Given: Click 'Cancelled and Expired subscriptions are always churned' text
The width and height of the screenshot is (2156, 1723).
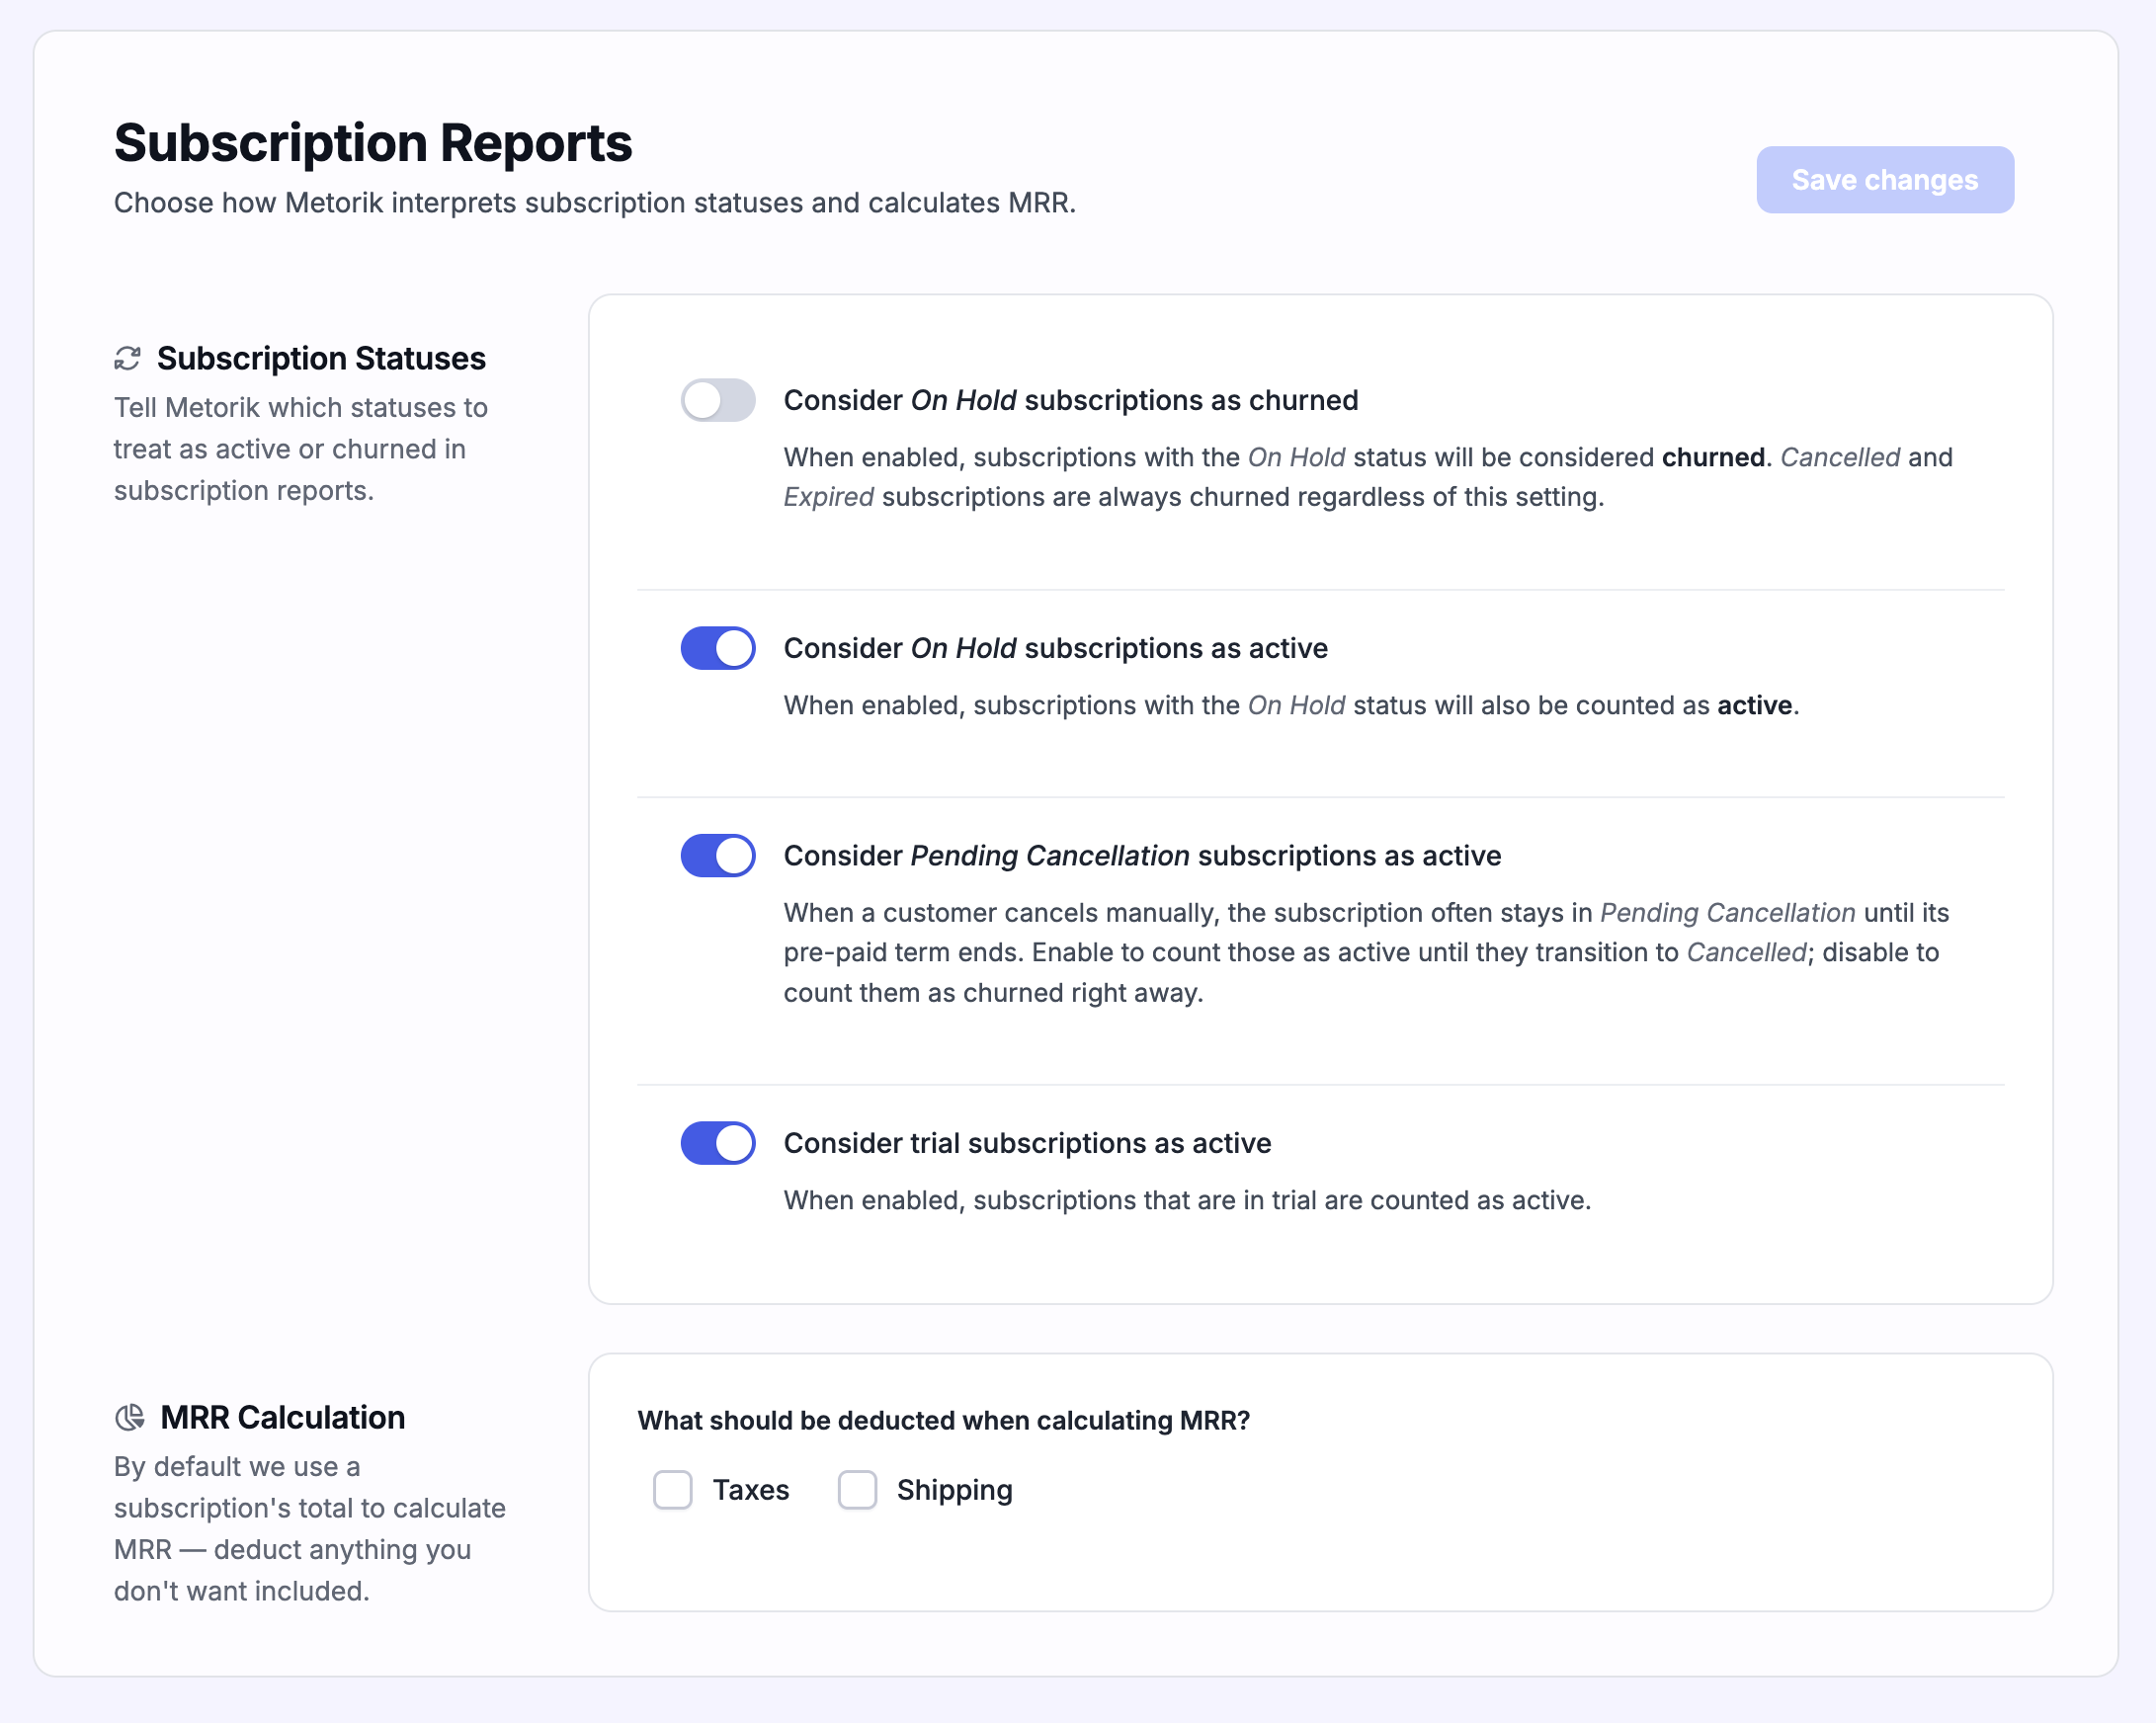Looking at the screenshot, I should (1368, 477).
